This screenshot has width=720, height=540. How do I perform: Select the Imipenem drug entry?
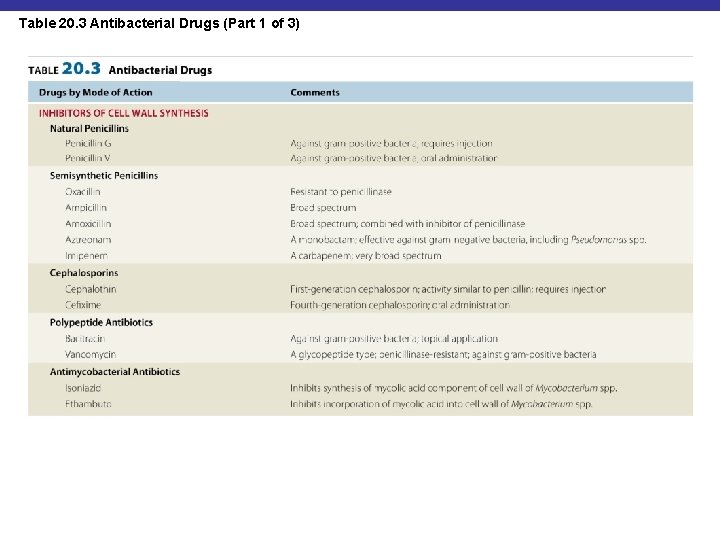pyautogui.click(x=86, y=256)
